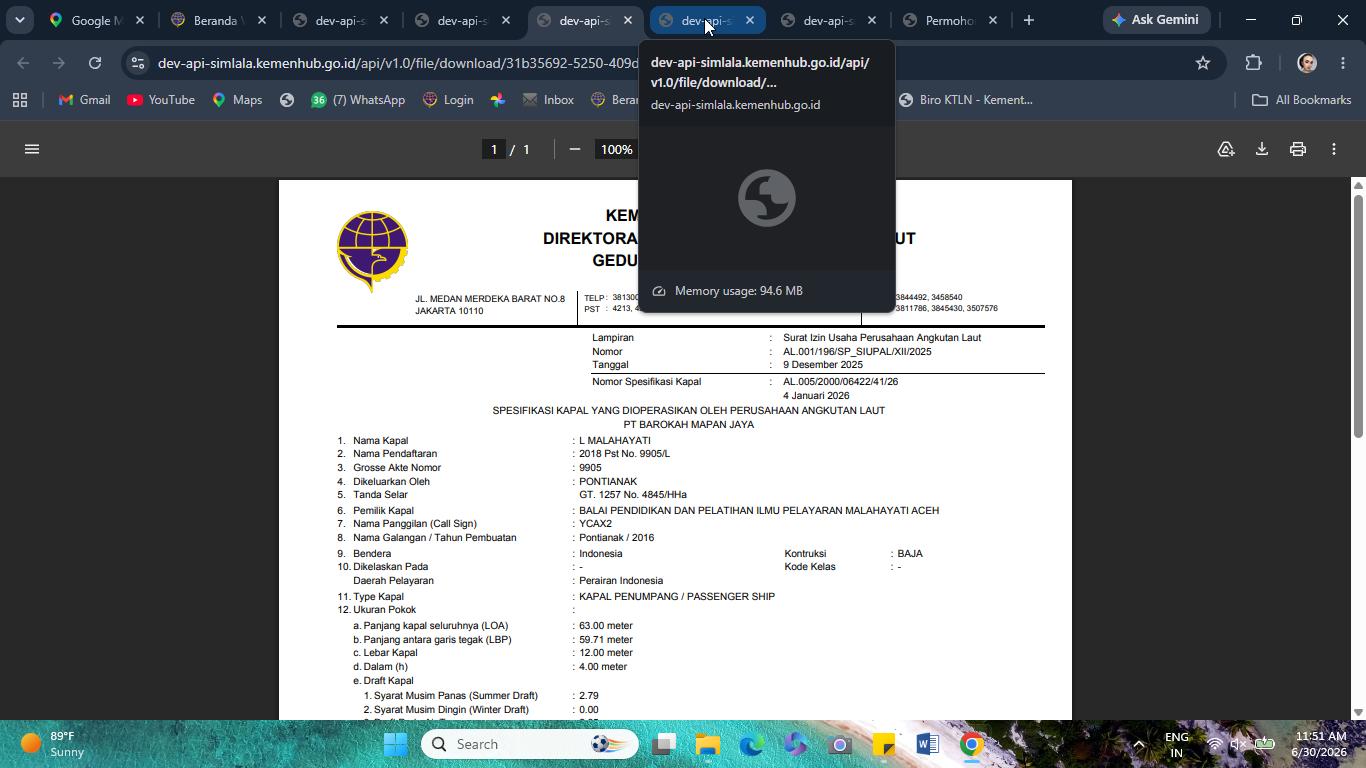Open the ENG IN language switcher
The width and height of the screenshot is (1366, 768).
(x=1177, y=744)
